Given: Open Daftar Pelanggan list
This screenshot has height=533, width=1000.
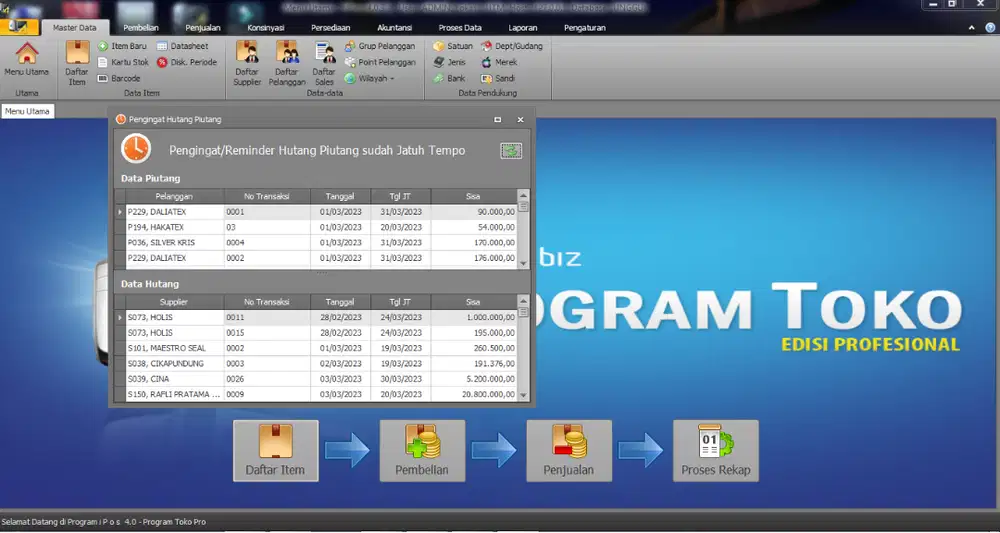Looking at the screenshot, I should point(287,62).
